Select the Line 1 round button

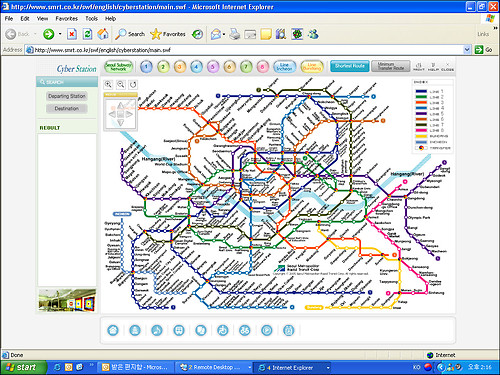tap(147, 67)
